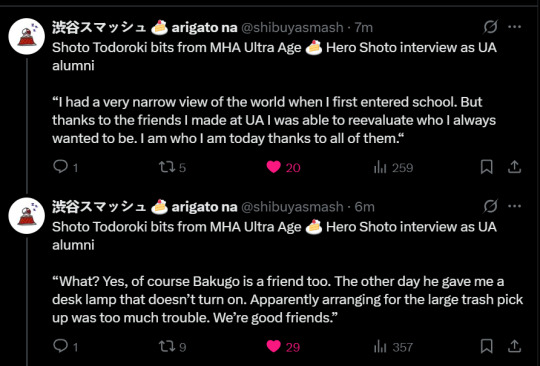This screenshot has width=540, height=366.
Task: Share the first tweet
Action: (x=514, y=167)
